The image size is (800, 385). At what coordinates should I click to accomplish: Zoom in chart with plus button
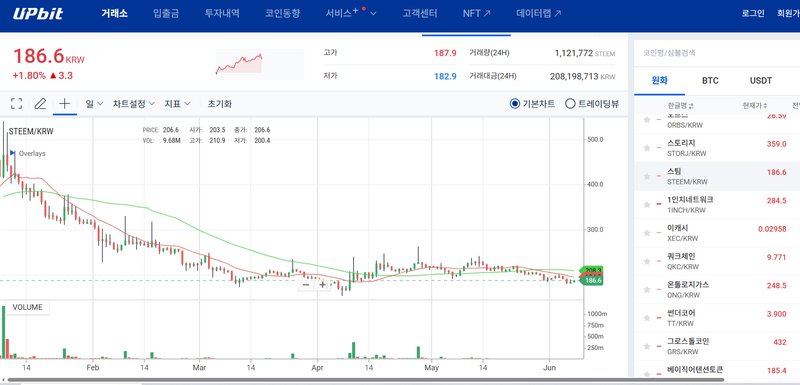(322, 285)
